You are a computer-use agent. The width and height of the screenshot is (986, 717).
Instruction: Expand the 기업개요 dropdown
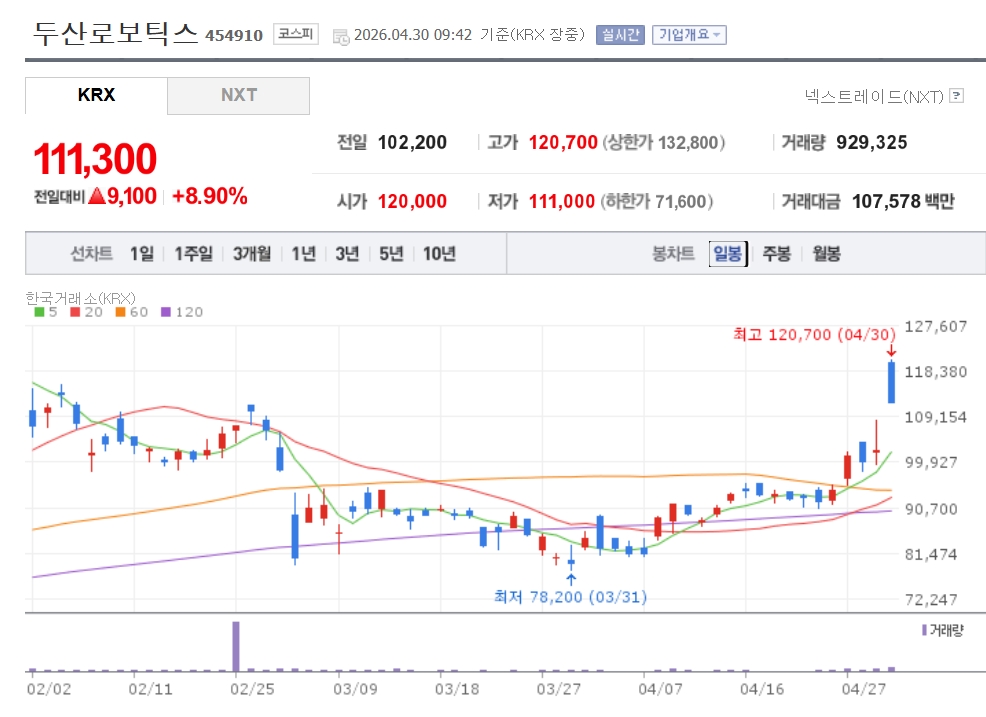tap(689, 35)
